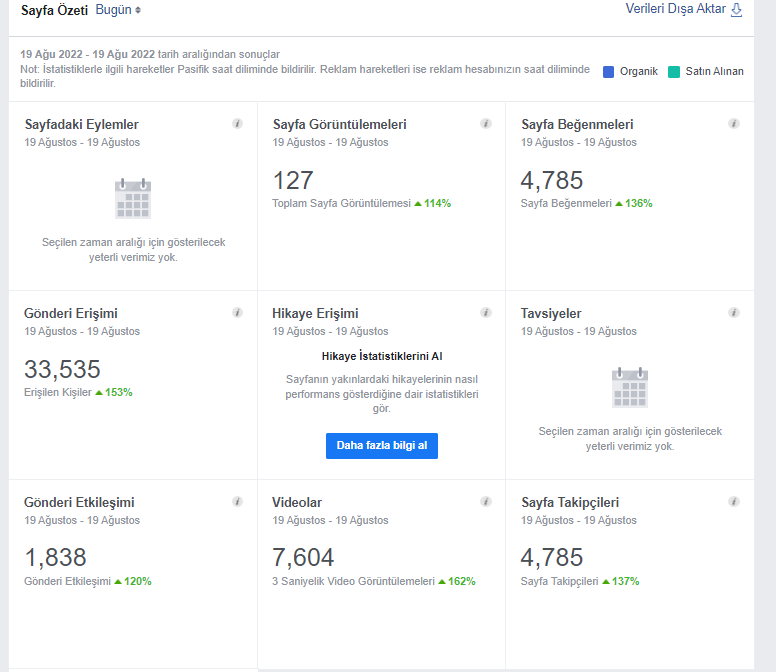Open the Gönderi Erişimi card title
The height and width of the screenshot is (672, 776).
[x=71, y=313]
